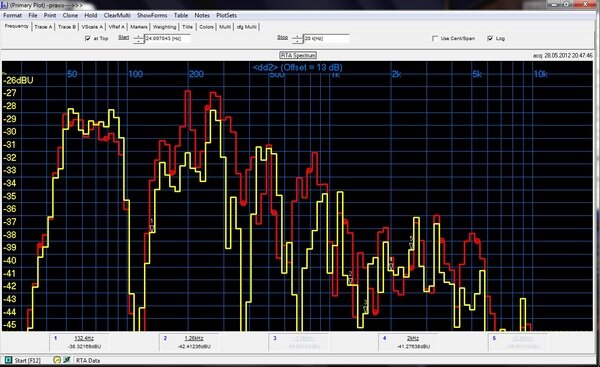Open the PlotSets menu

tap(227, 15)
